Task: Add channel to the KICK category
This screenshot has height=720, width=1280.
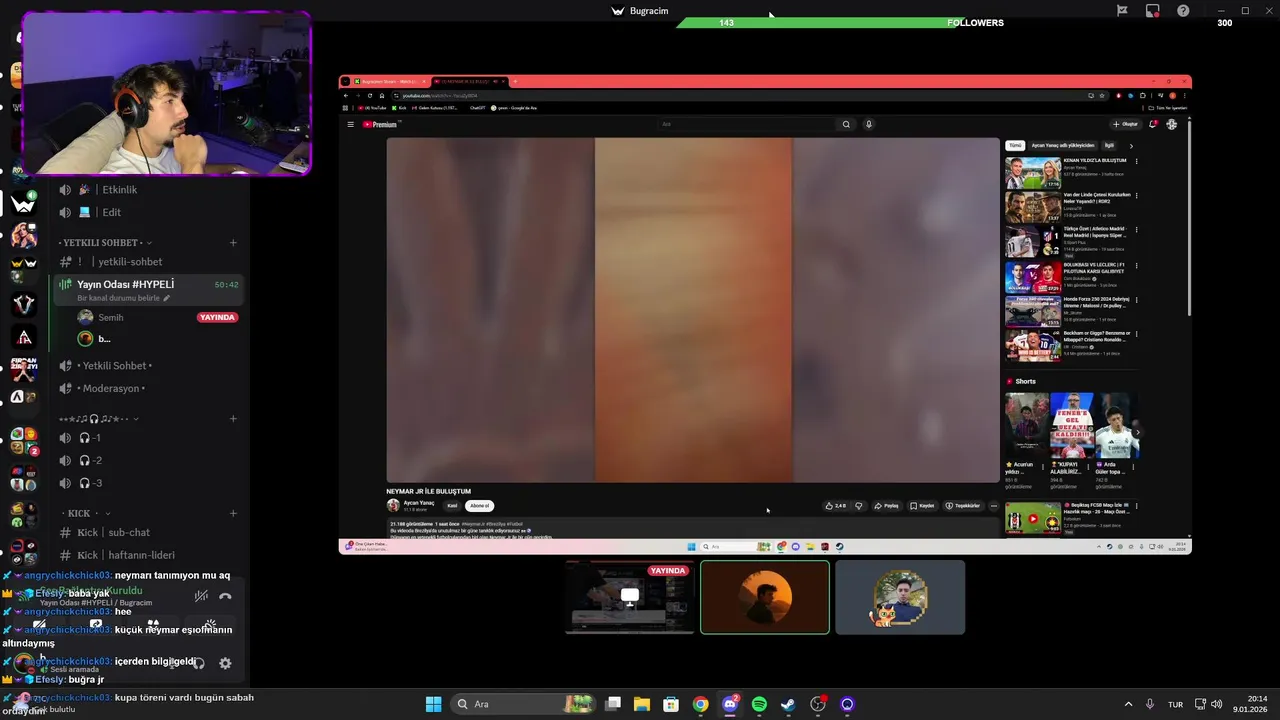Action: click(x=233, y=513)
